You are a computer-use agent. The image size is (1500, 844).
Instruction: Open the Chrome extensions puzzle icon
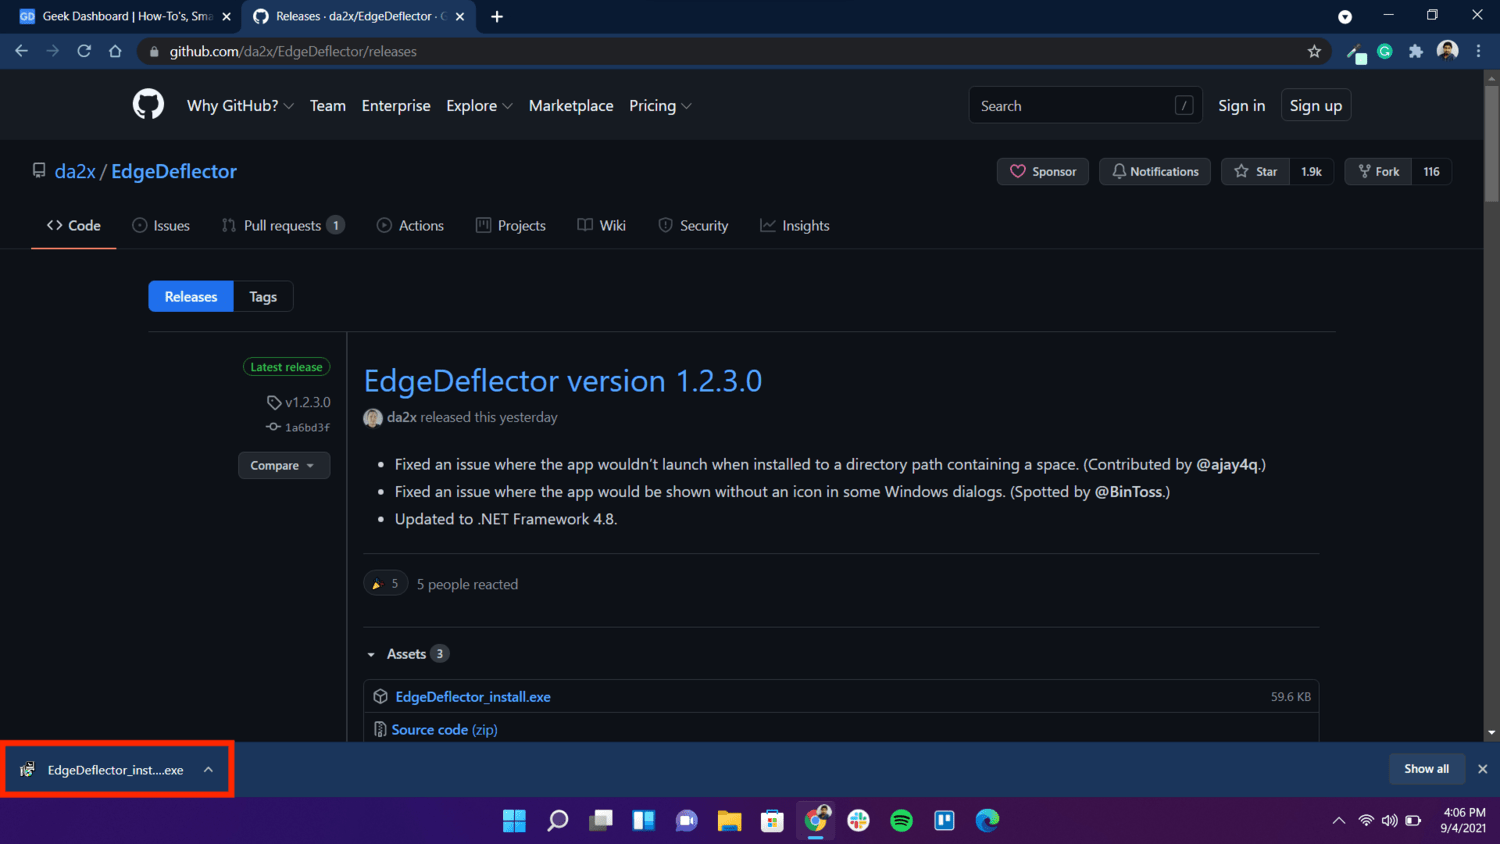1416,51
